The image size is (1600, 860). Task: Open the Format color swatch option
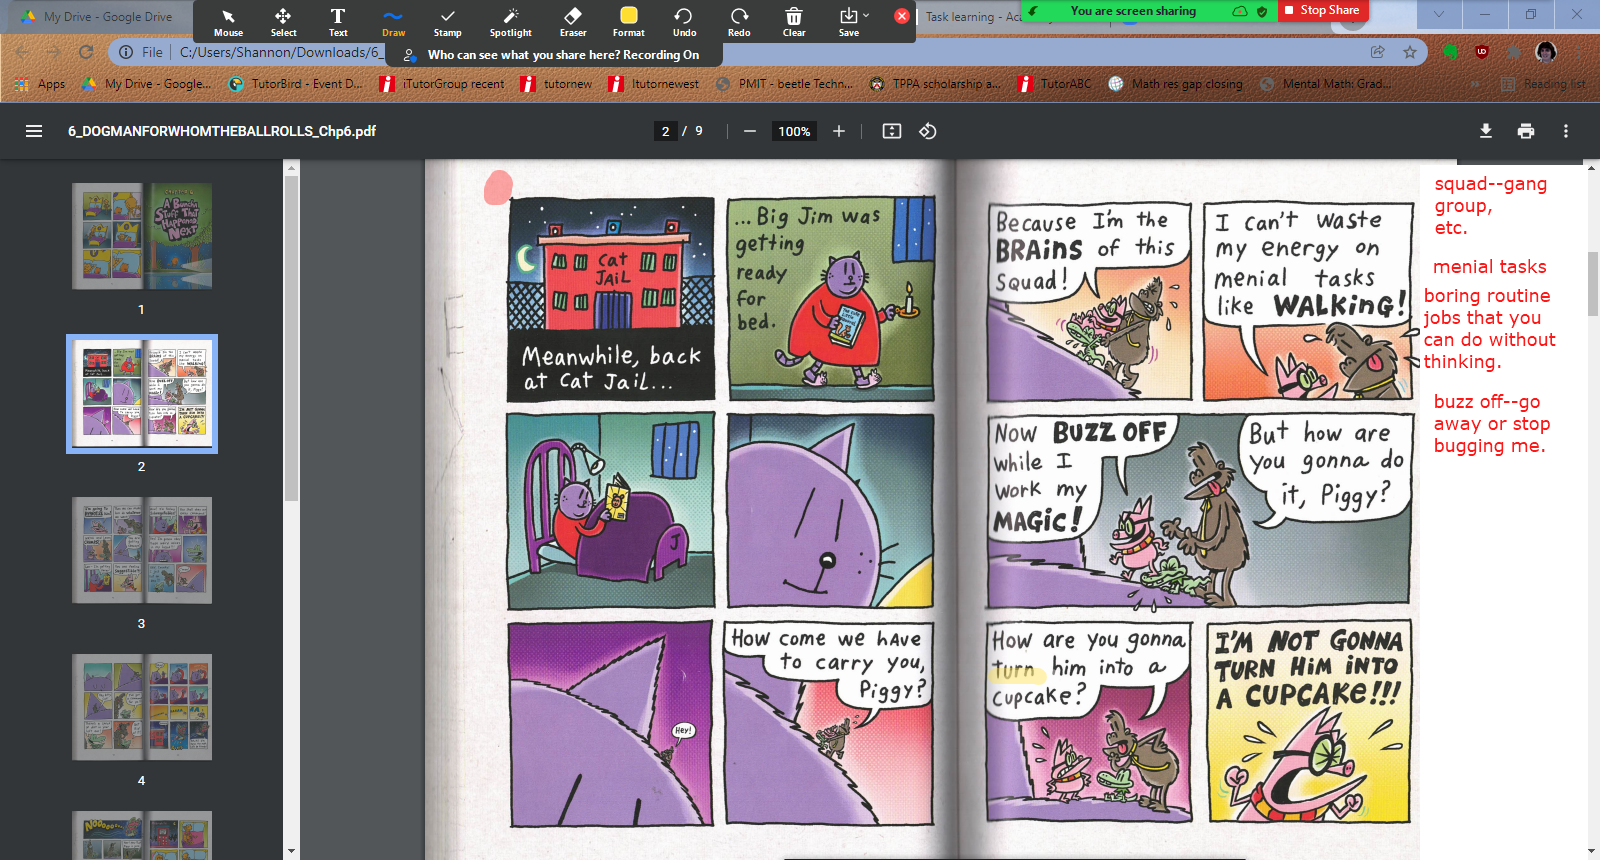(628, 21)
